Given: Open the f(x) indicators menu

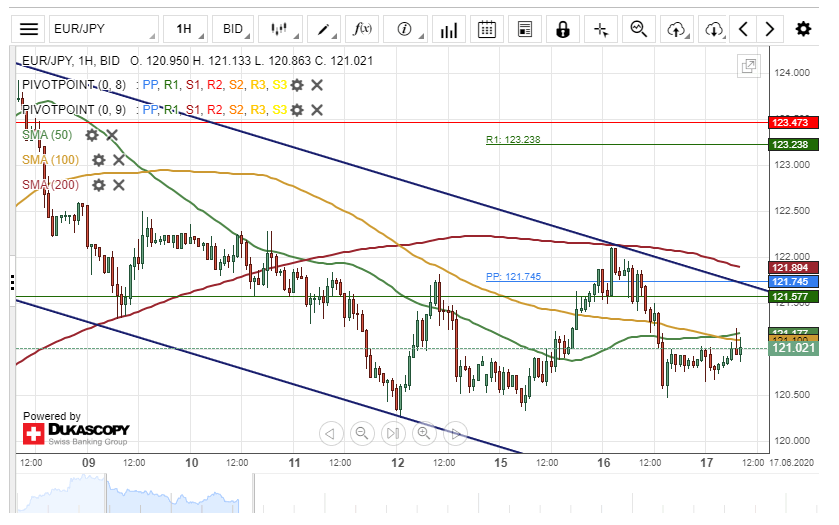Looking at the screenshot, I should tap(361, 29).
